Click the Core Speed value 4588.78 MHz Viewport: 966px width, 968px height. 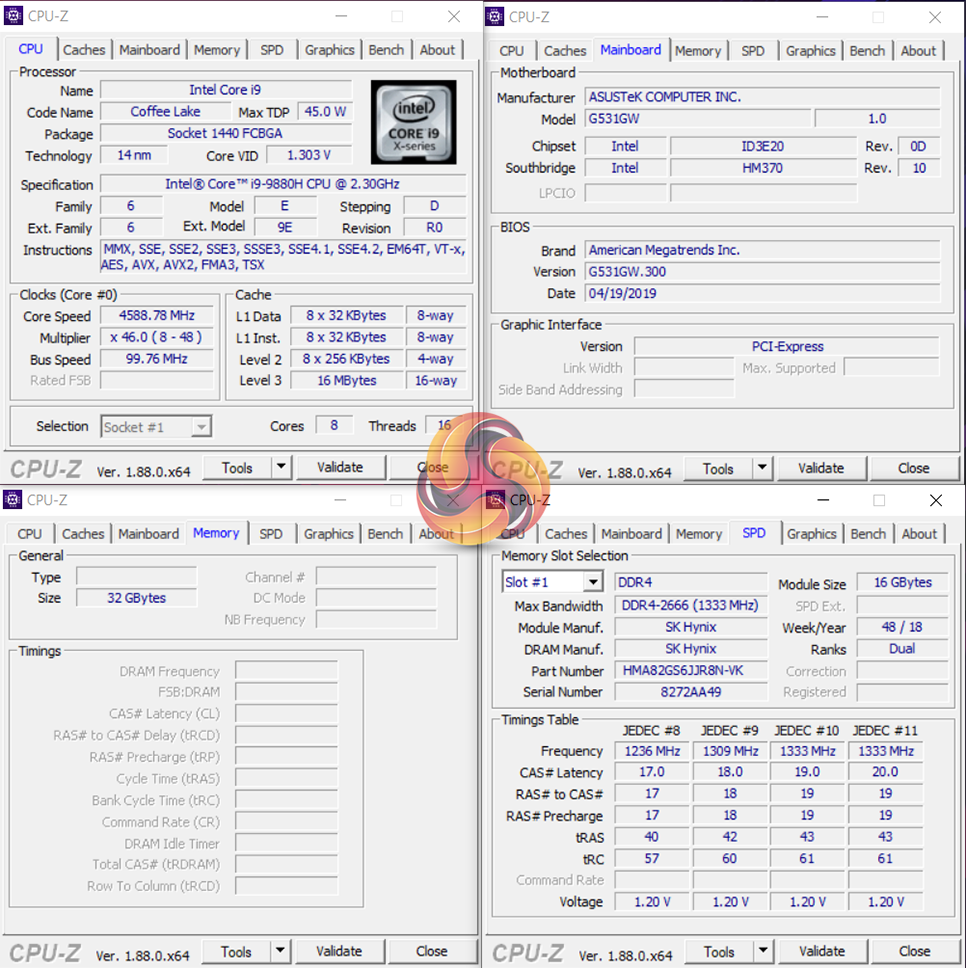(157, 315)
